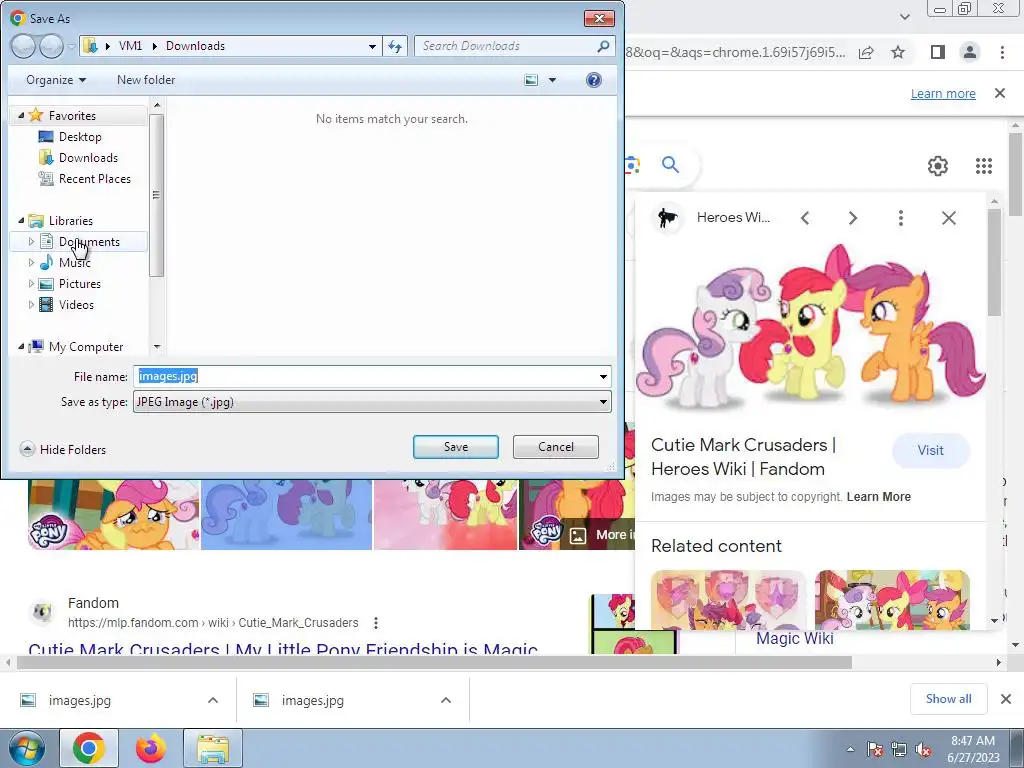Screen dimensions: 1024x768
Task: Open Google quick settings gear
Action: pyautogui.click(x=938, y=166)
